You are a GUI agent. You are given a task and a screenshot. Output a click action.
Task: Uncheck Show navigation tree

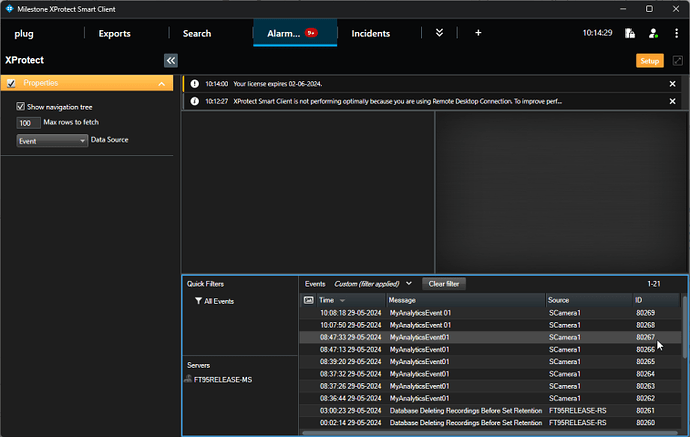[x=20, y=106]
